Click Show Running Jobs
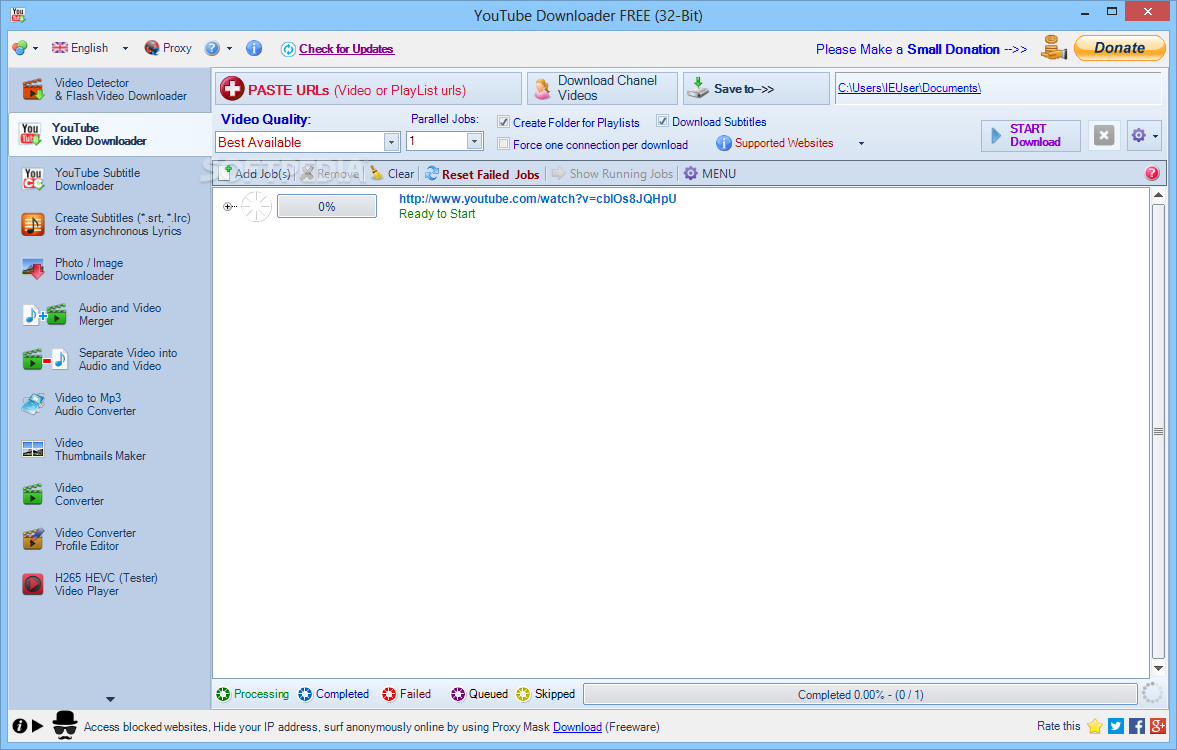1177x750 pixels. (x=613, y=173)
